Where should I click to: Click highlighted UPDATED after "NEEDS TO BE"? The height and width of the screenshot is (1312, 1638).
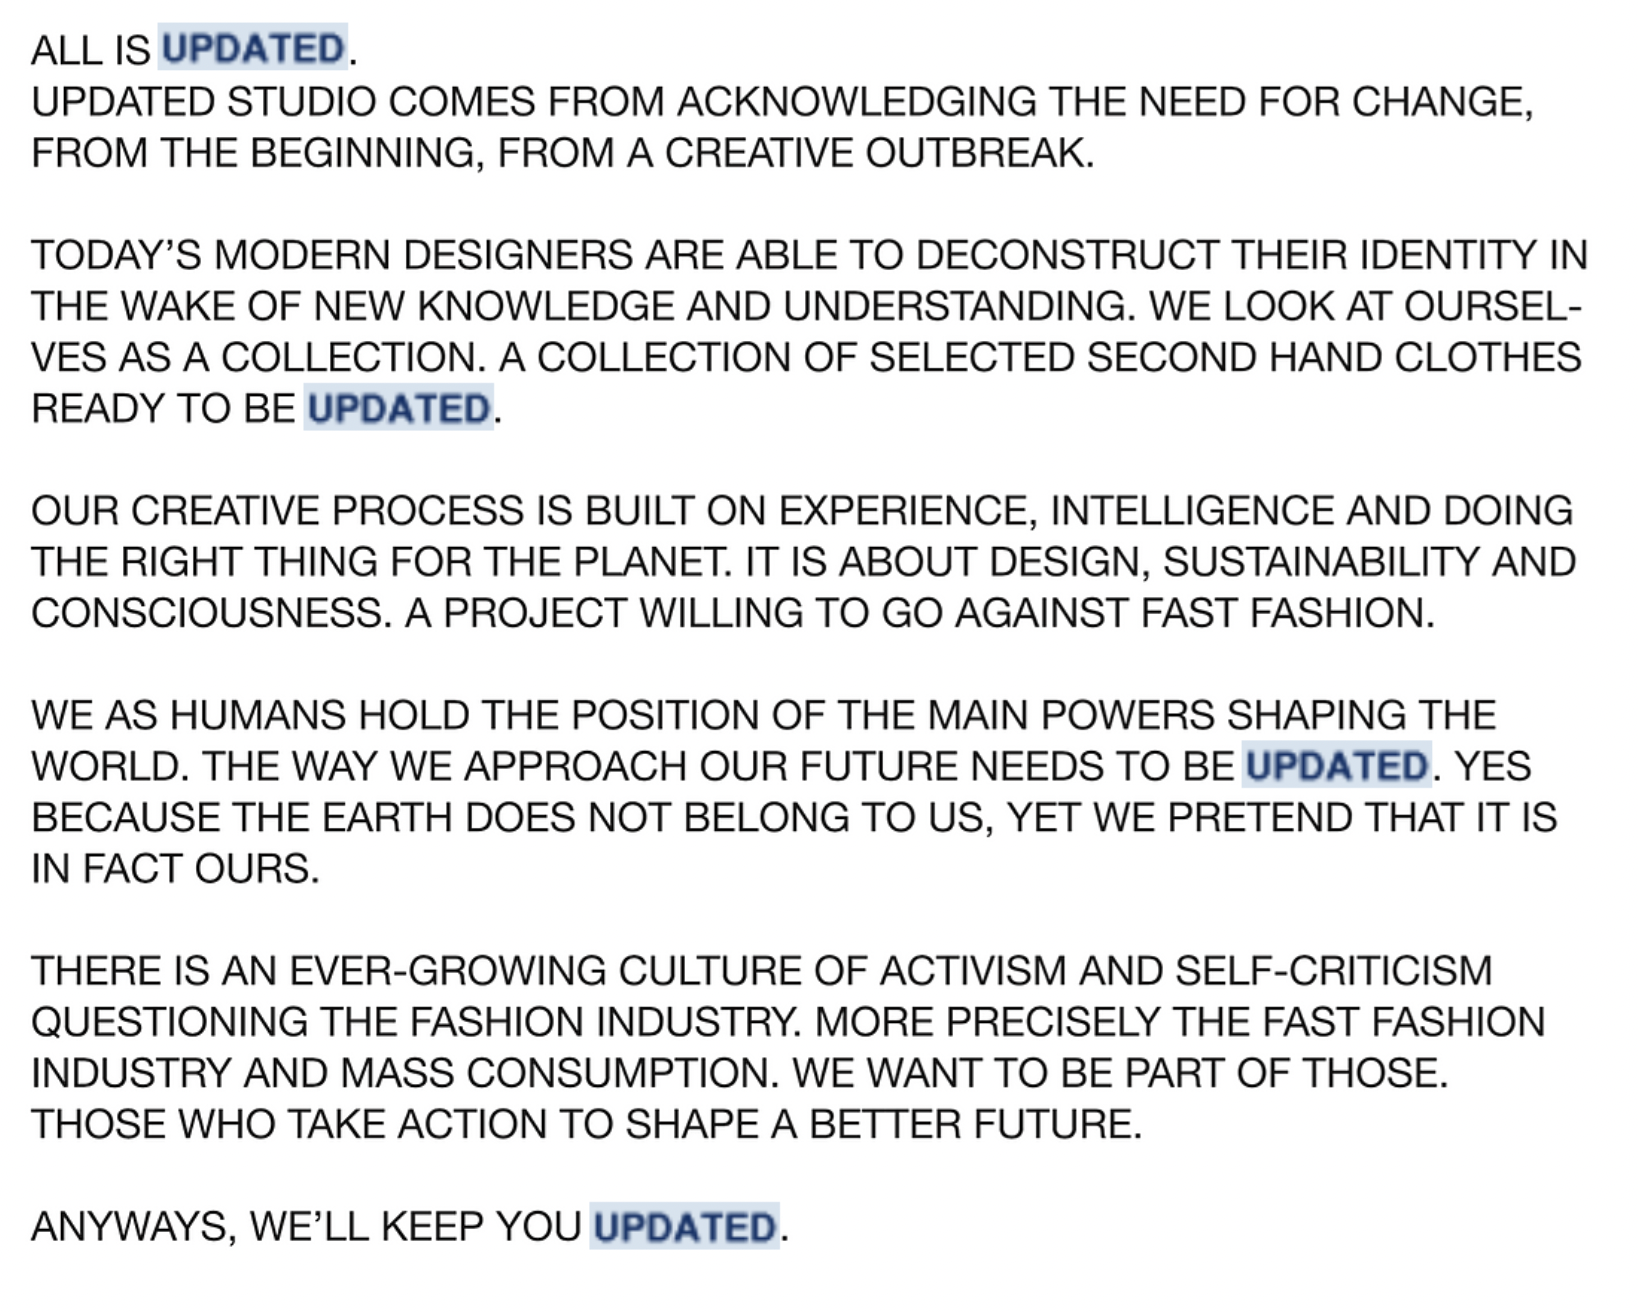click(x=1336, y=766)
